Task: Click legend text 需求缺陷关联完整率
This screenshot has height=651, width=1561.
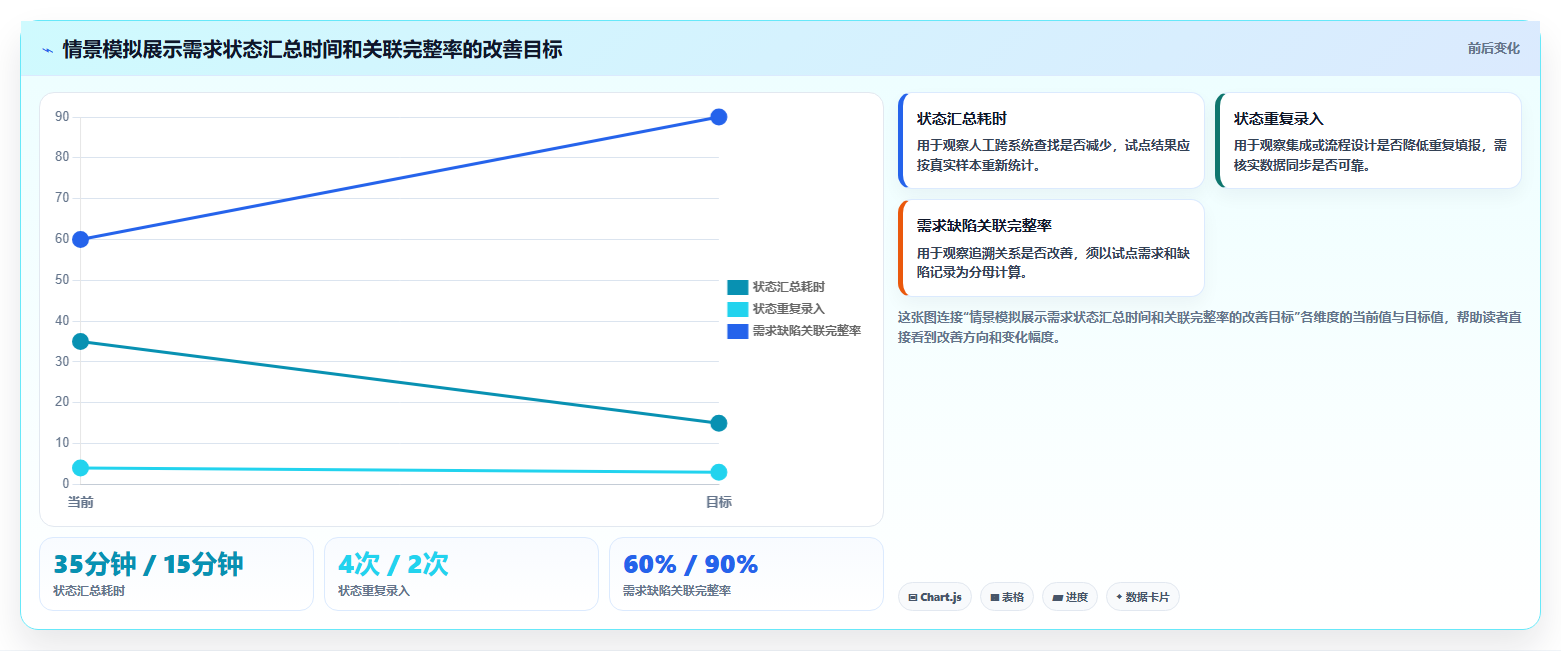Action: tap(806, 331)
